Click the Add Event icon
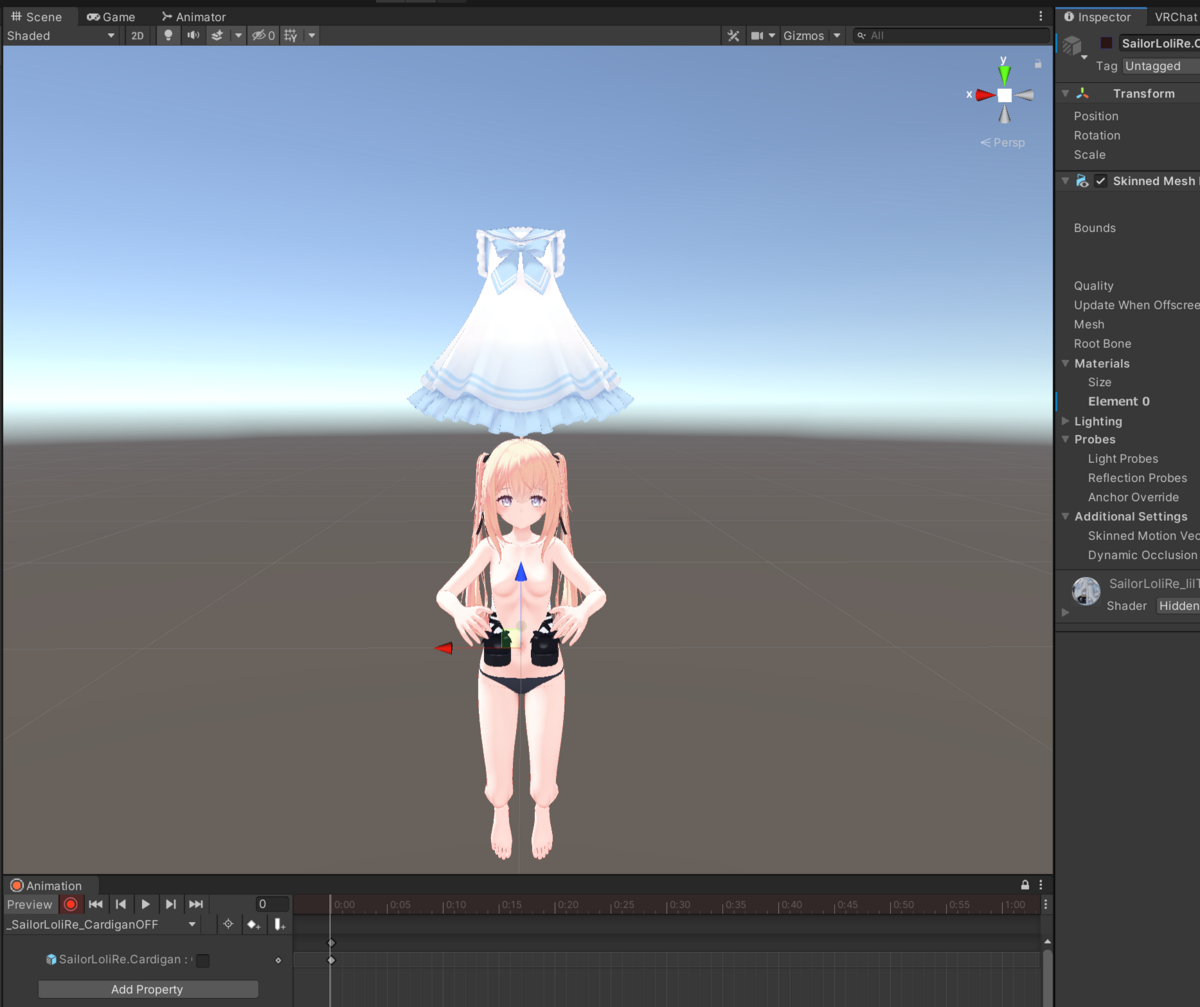The width and height of the screenshot is (1200, 1007). [280, 925]
